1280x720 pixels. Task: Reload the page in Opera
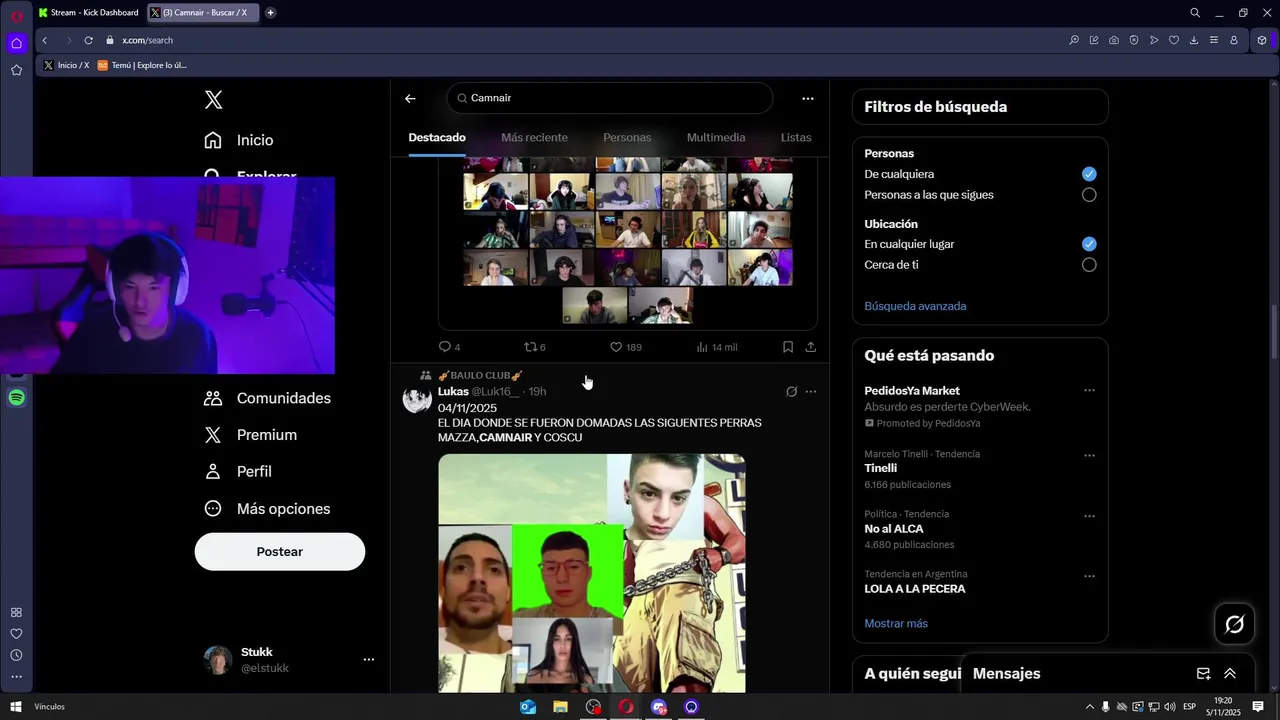pyautogui.click(x=89, y=40)
